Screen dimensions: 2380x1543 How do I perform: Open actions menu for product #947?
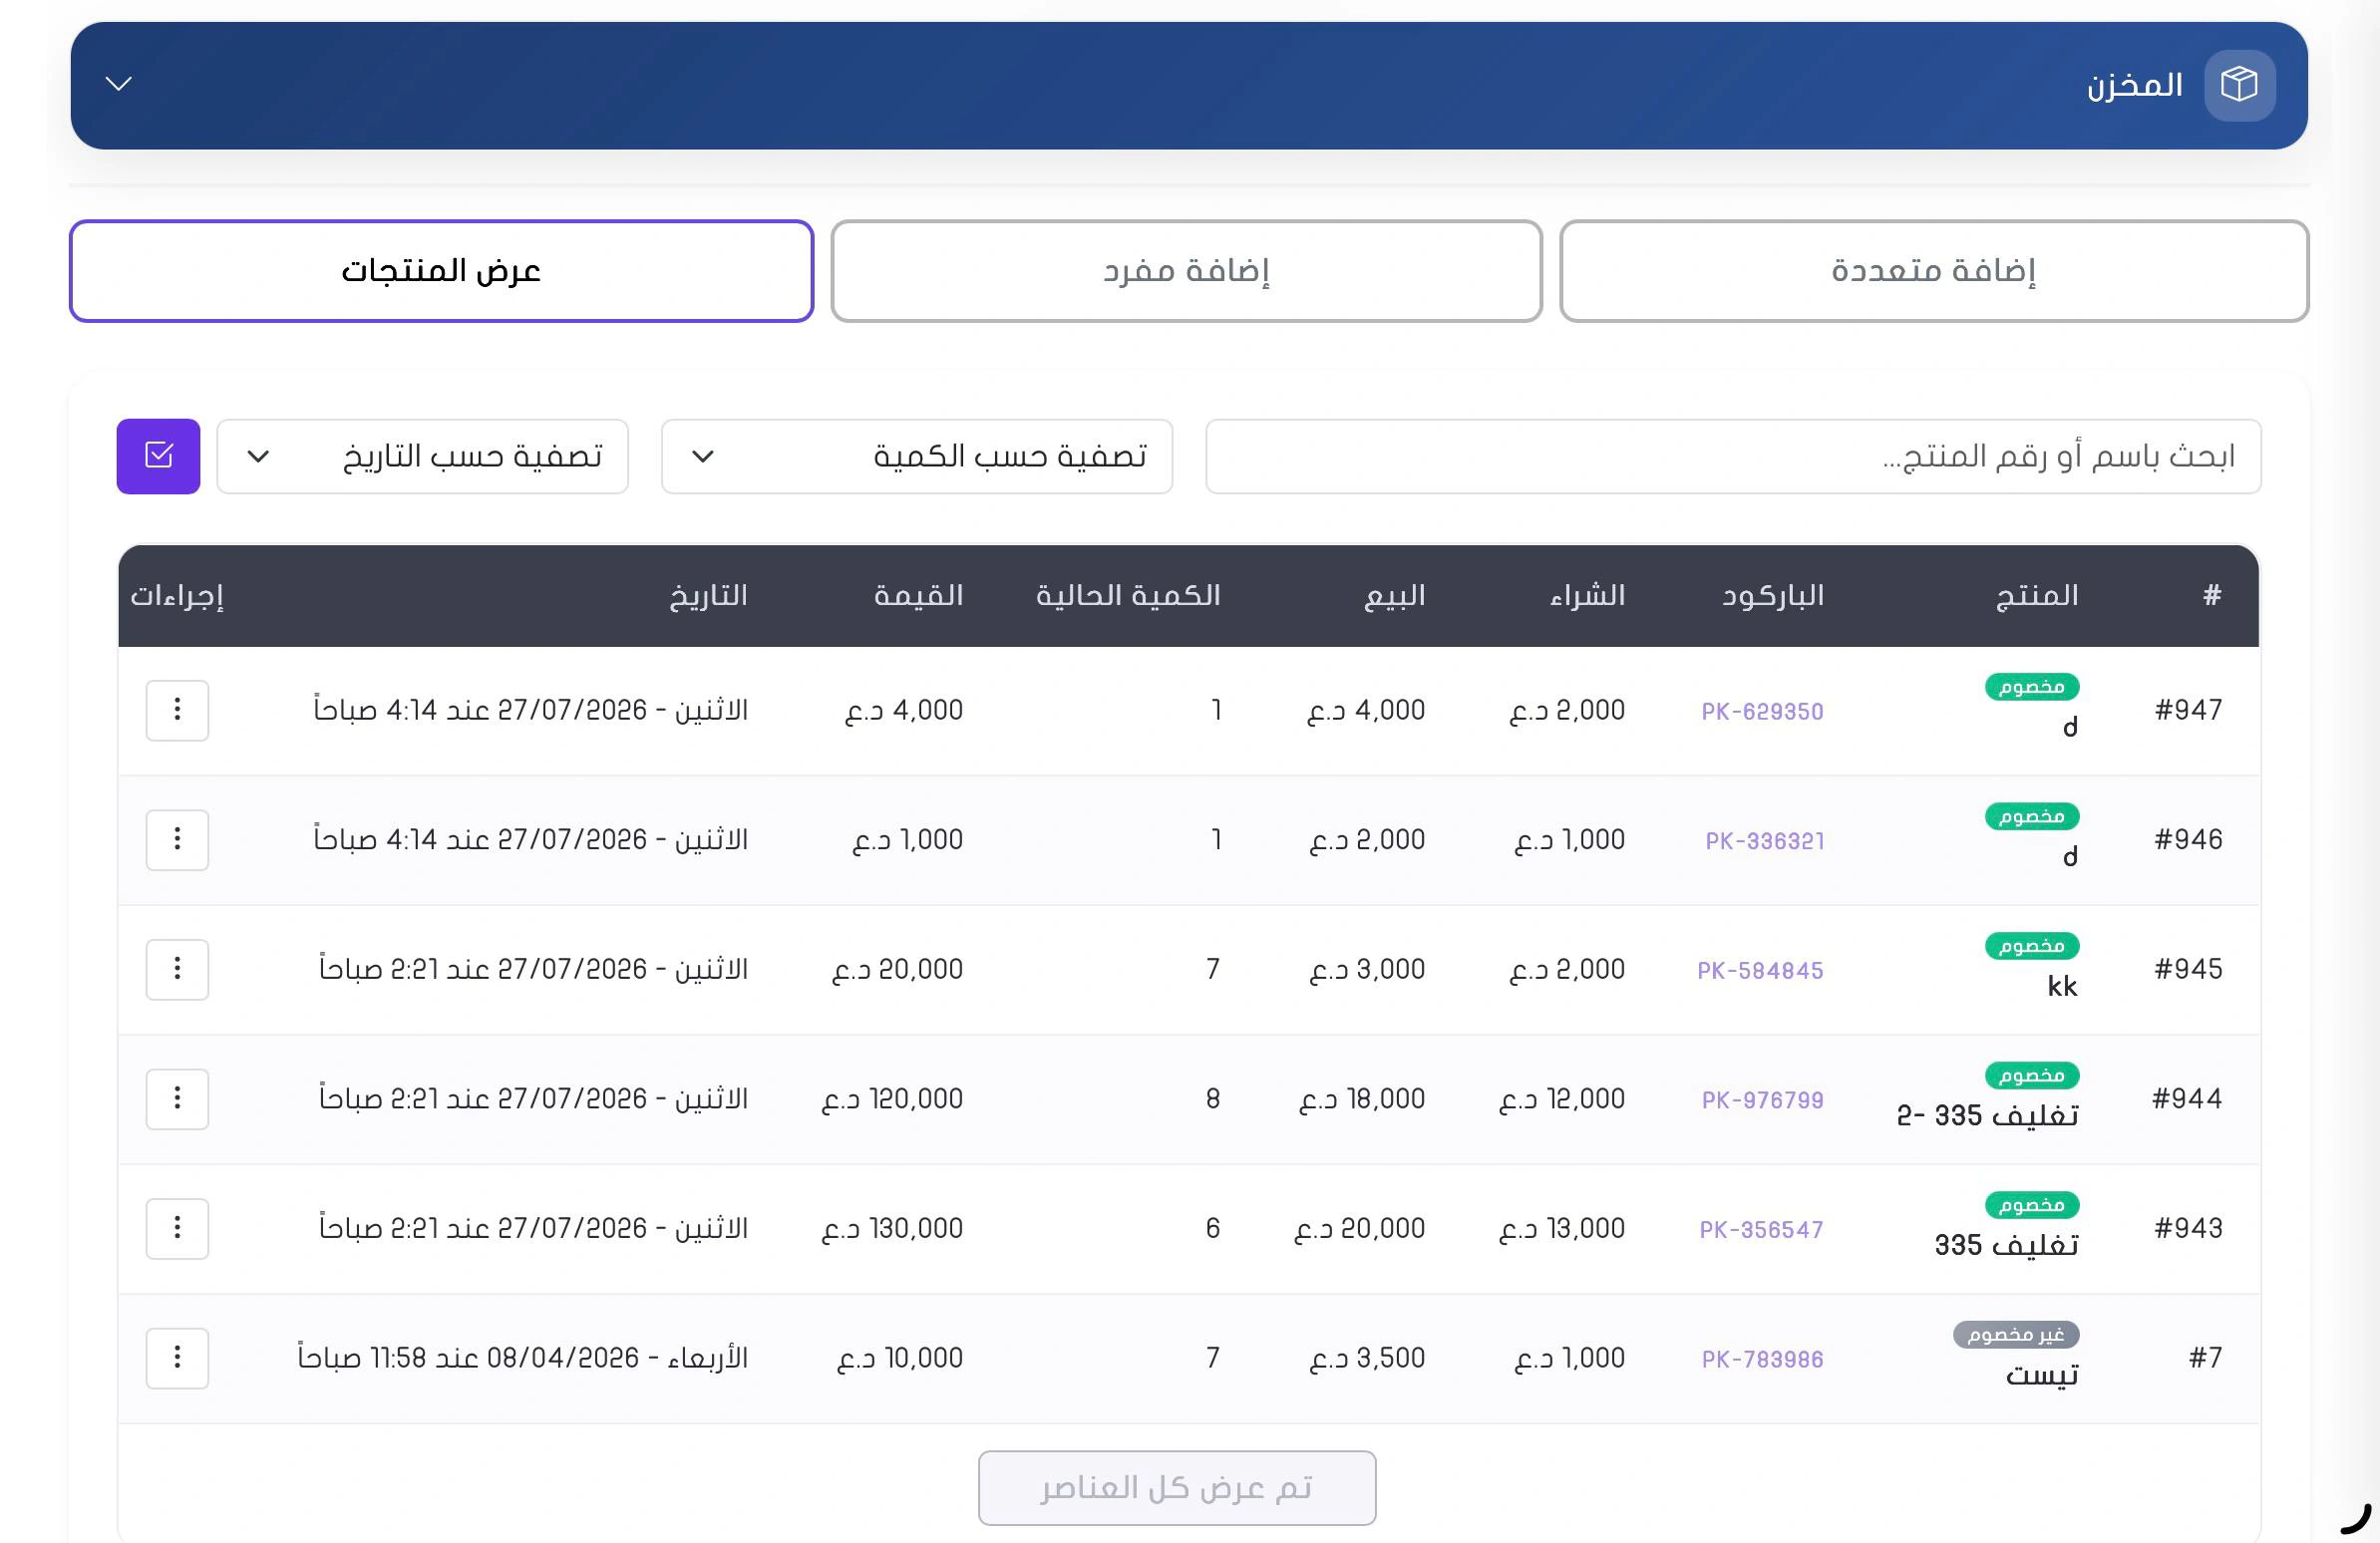(x=177, y=710)
